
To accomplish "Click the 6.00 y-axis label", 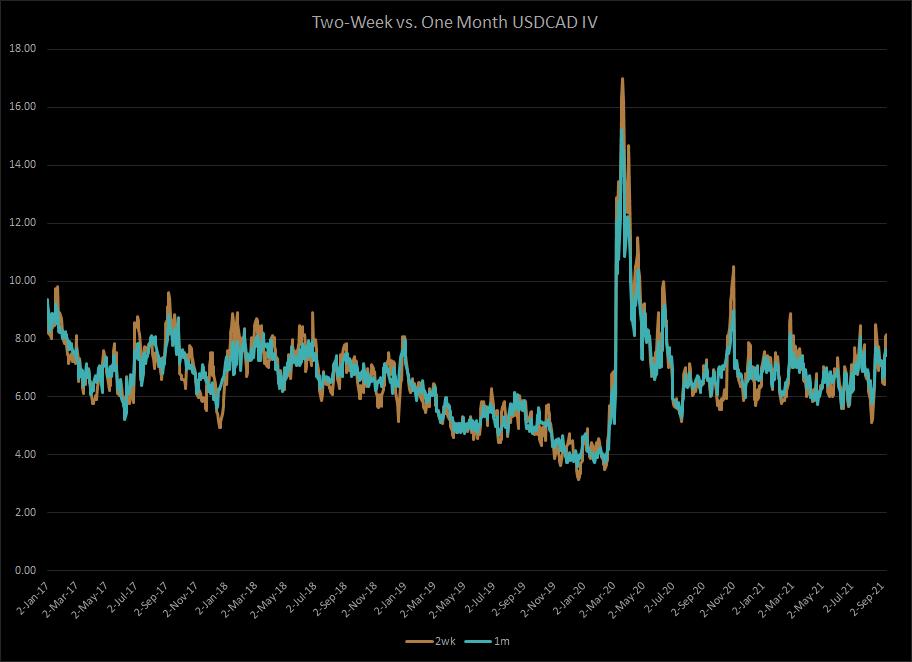I will coord(25,396).
